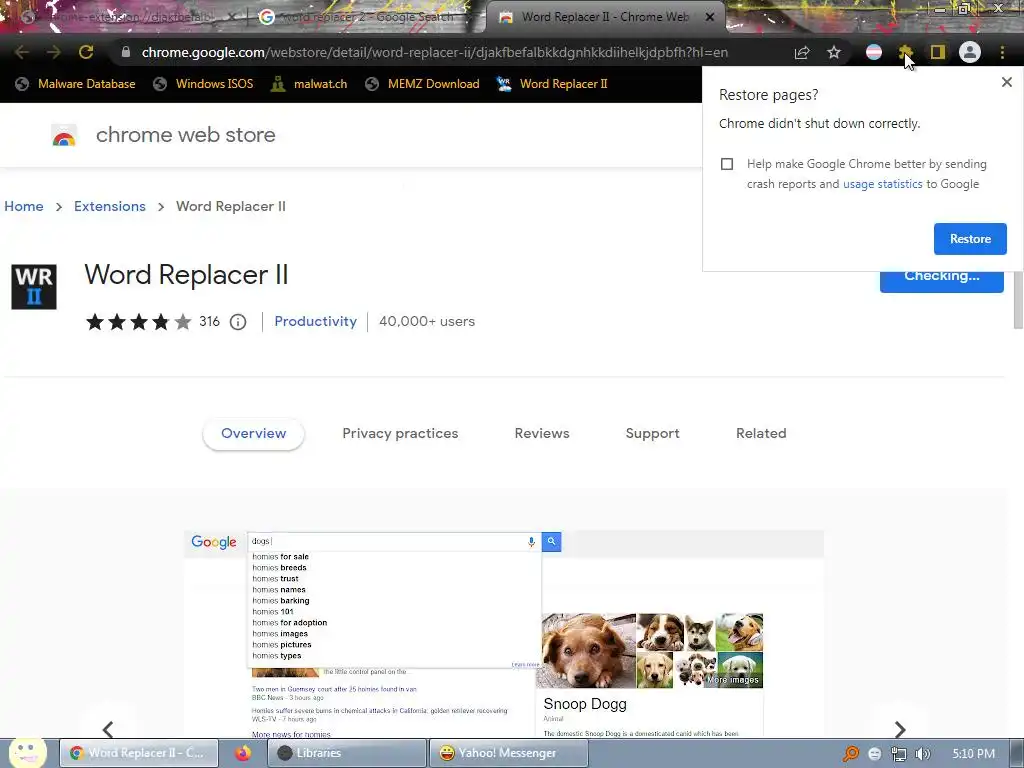Open the Productivity category link
The width and height of the screenshot is (1024, 768).
coord(315,321)
